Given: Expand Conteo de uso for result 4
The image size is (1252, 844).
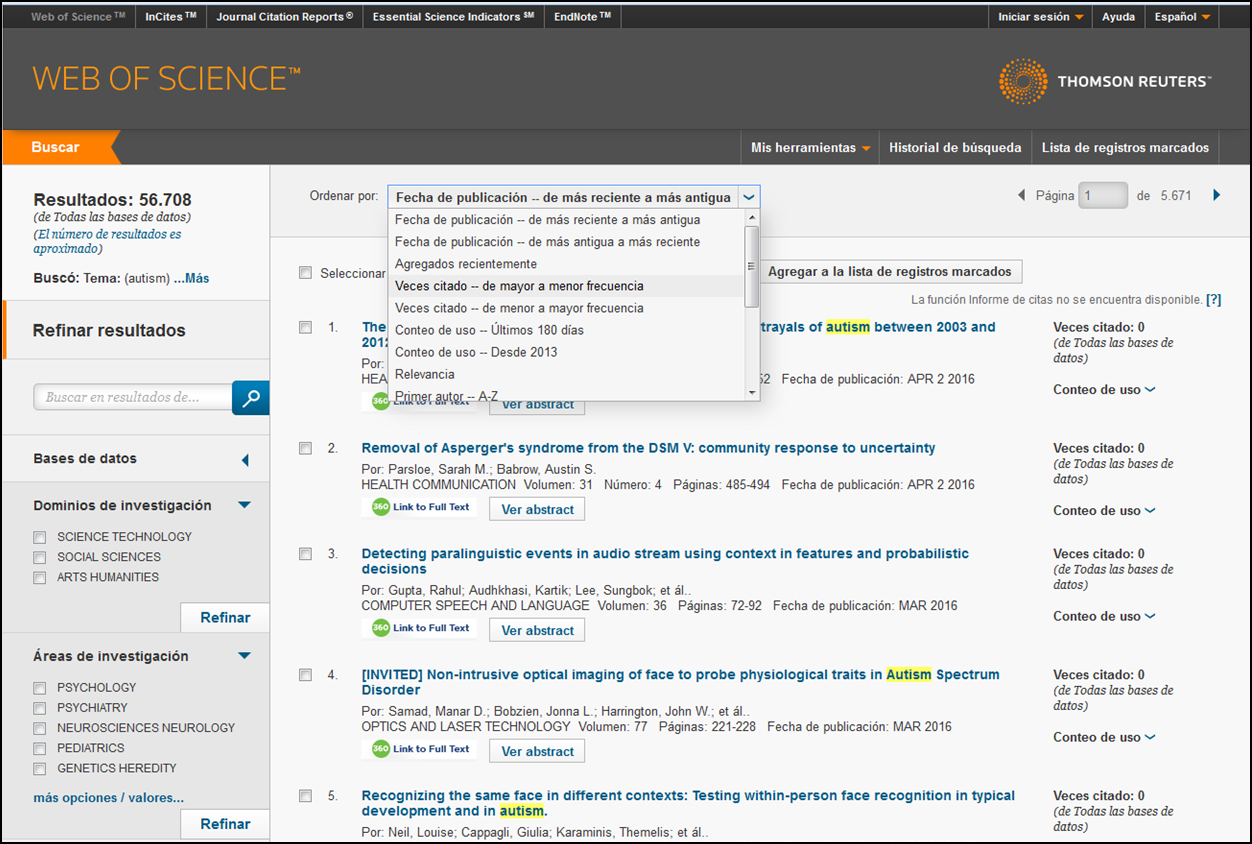Looking at the screenshot, I should [1104, 738].
